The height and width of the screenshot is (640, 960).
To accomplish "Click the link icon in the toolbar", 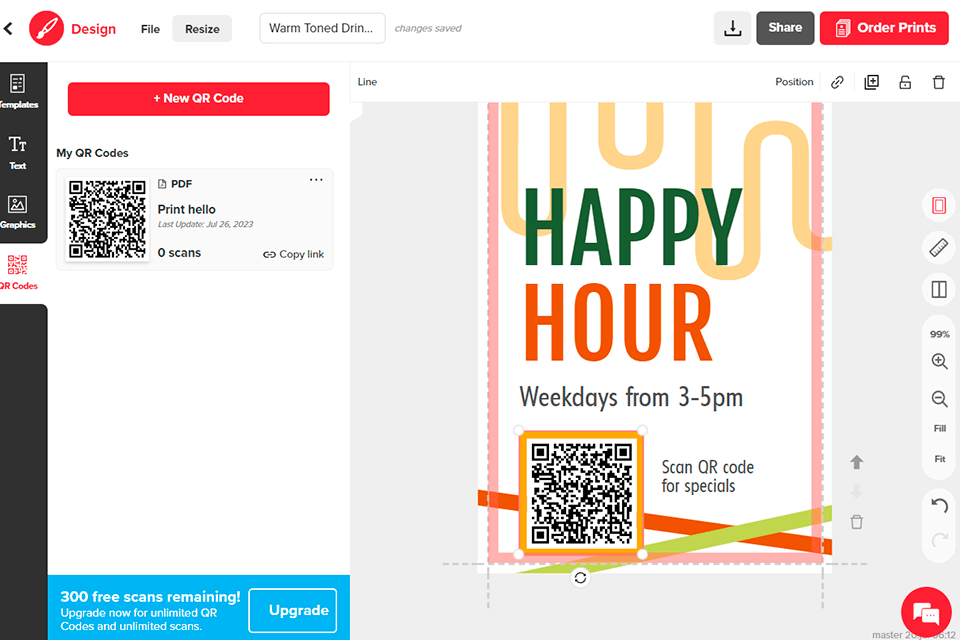I will tap(837, 82).
